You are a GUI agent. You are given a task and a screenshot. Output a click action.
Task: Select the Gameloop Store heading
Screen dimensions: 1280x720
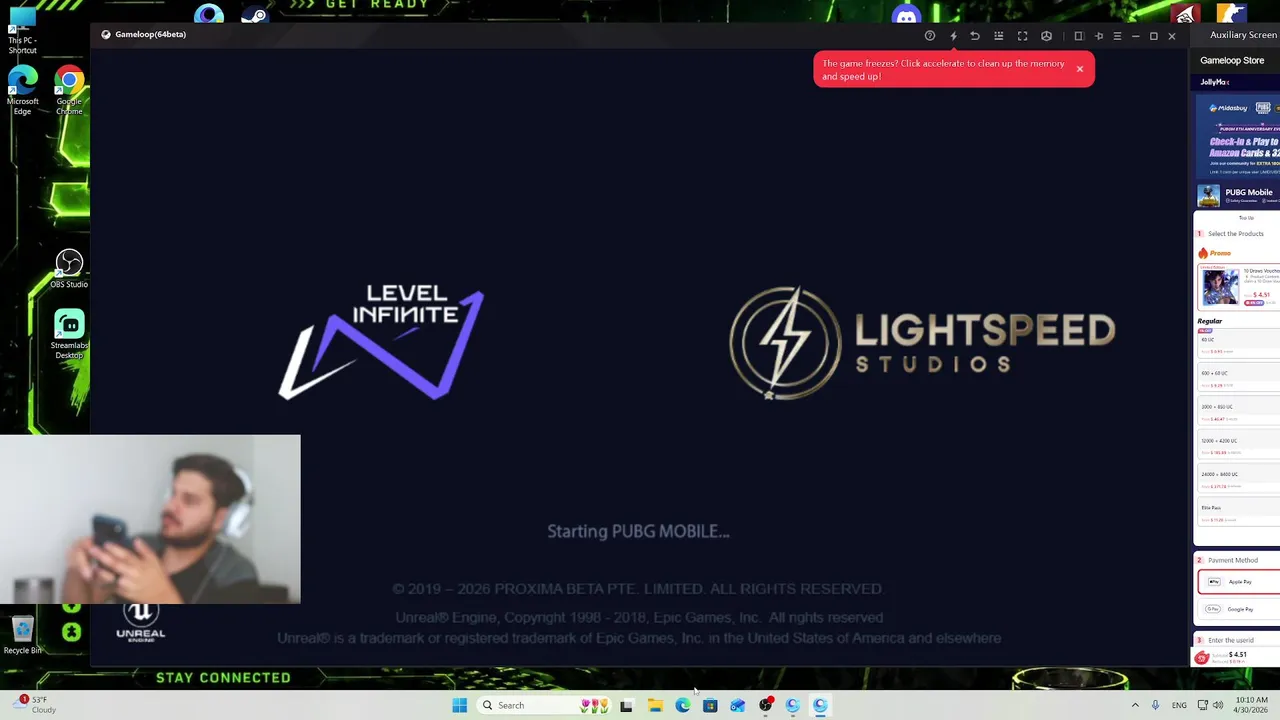click(x=1232, y=60)
